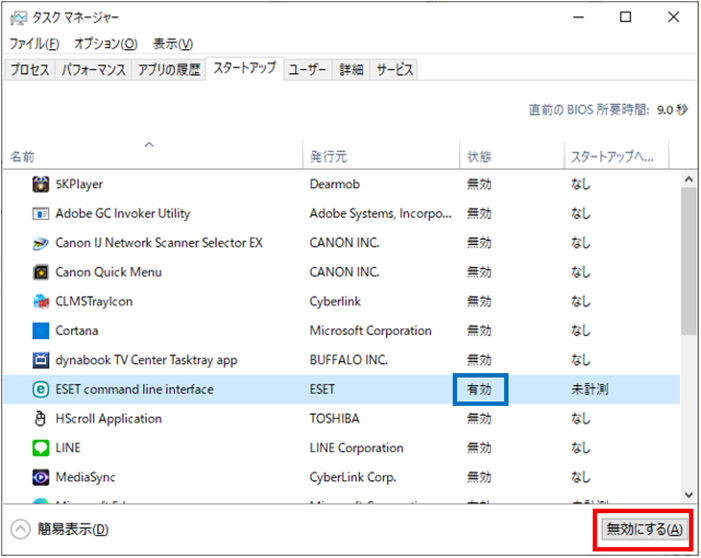Switch to the ユーザー tab
Screen dimensions: 701x558
tap(308, 70)
